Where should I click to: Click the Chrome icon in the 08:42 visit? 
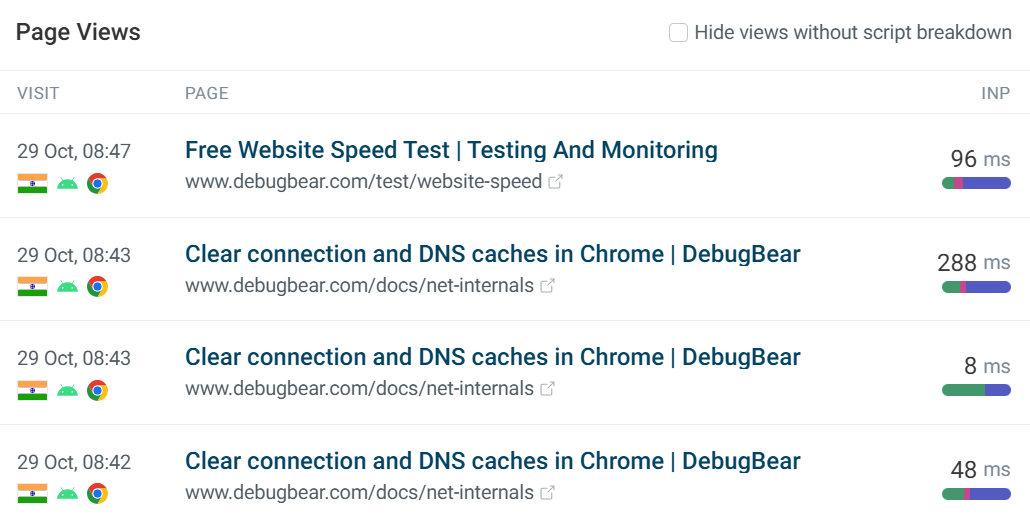pos(97,493)
